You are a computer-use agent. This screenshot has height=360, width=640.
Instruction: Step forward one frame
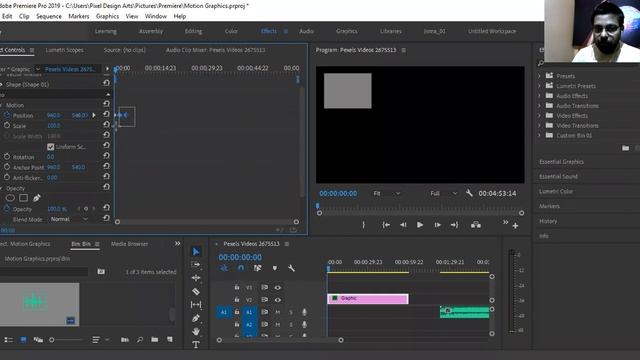437,225
